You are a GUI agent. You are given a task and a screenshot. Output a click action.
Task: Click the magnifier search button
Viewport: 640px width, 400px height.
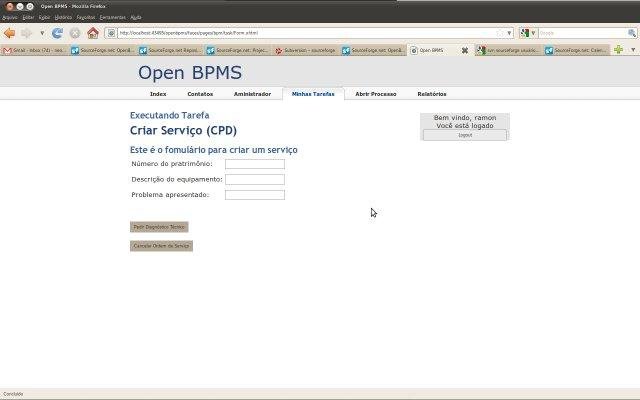[x=632, y=33]
